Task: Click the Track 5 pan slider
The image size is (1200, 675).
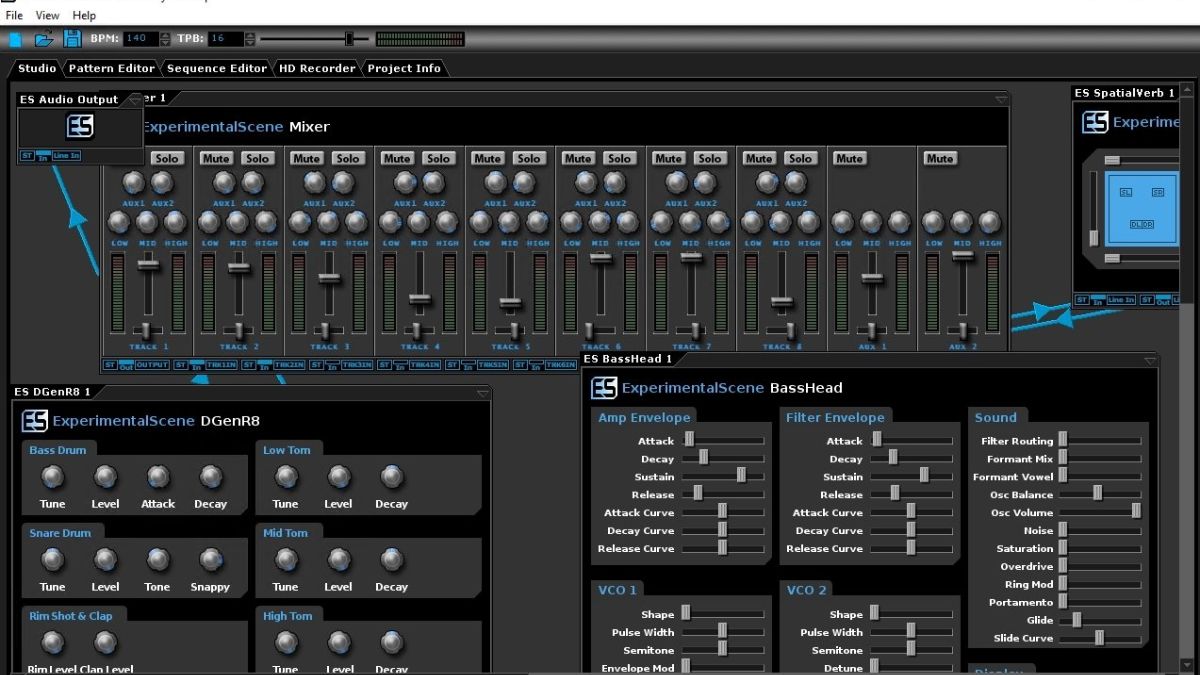Action: [510, 330]
